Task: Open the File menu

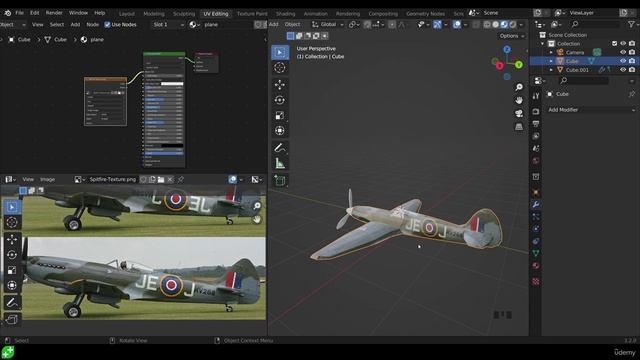Action: pyautogui.click(x=19, y=13)
